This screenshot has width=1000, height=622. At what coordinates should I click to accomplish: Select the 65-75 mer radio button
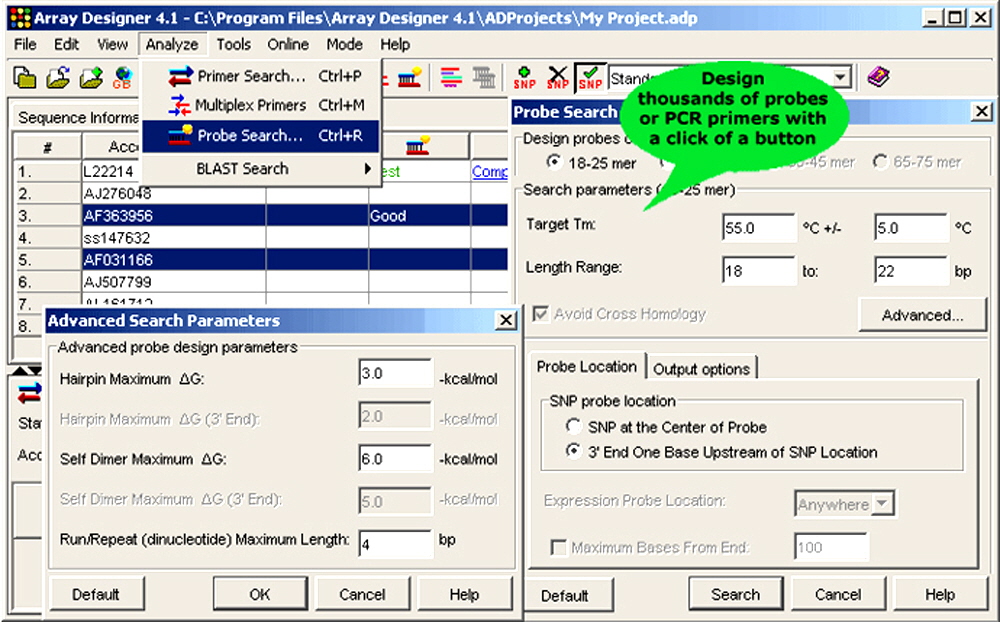(880, 162)
